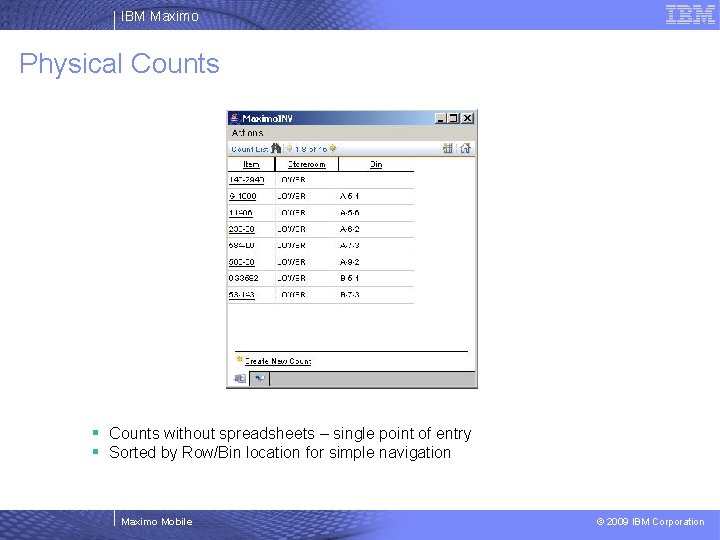
Task: Click bin value A-6-2
Action: (x=349, y=229)
